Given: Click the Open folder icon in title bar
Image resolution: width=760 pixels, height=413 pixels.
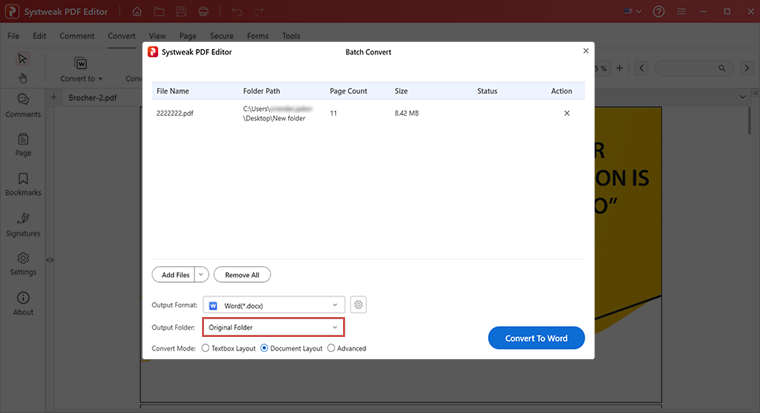Looking at the screenshot, I should tap(159, 11).
